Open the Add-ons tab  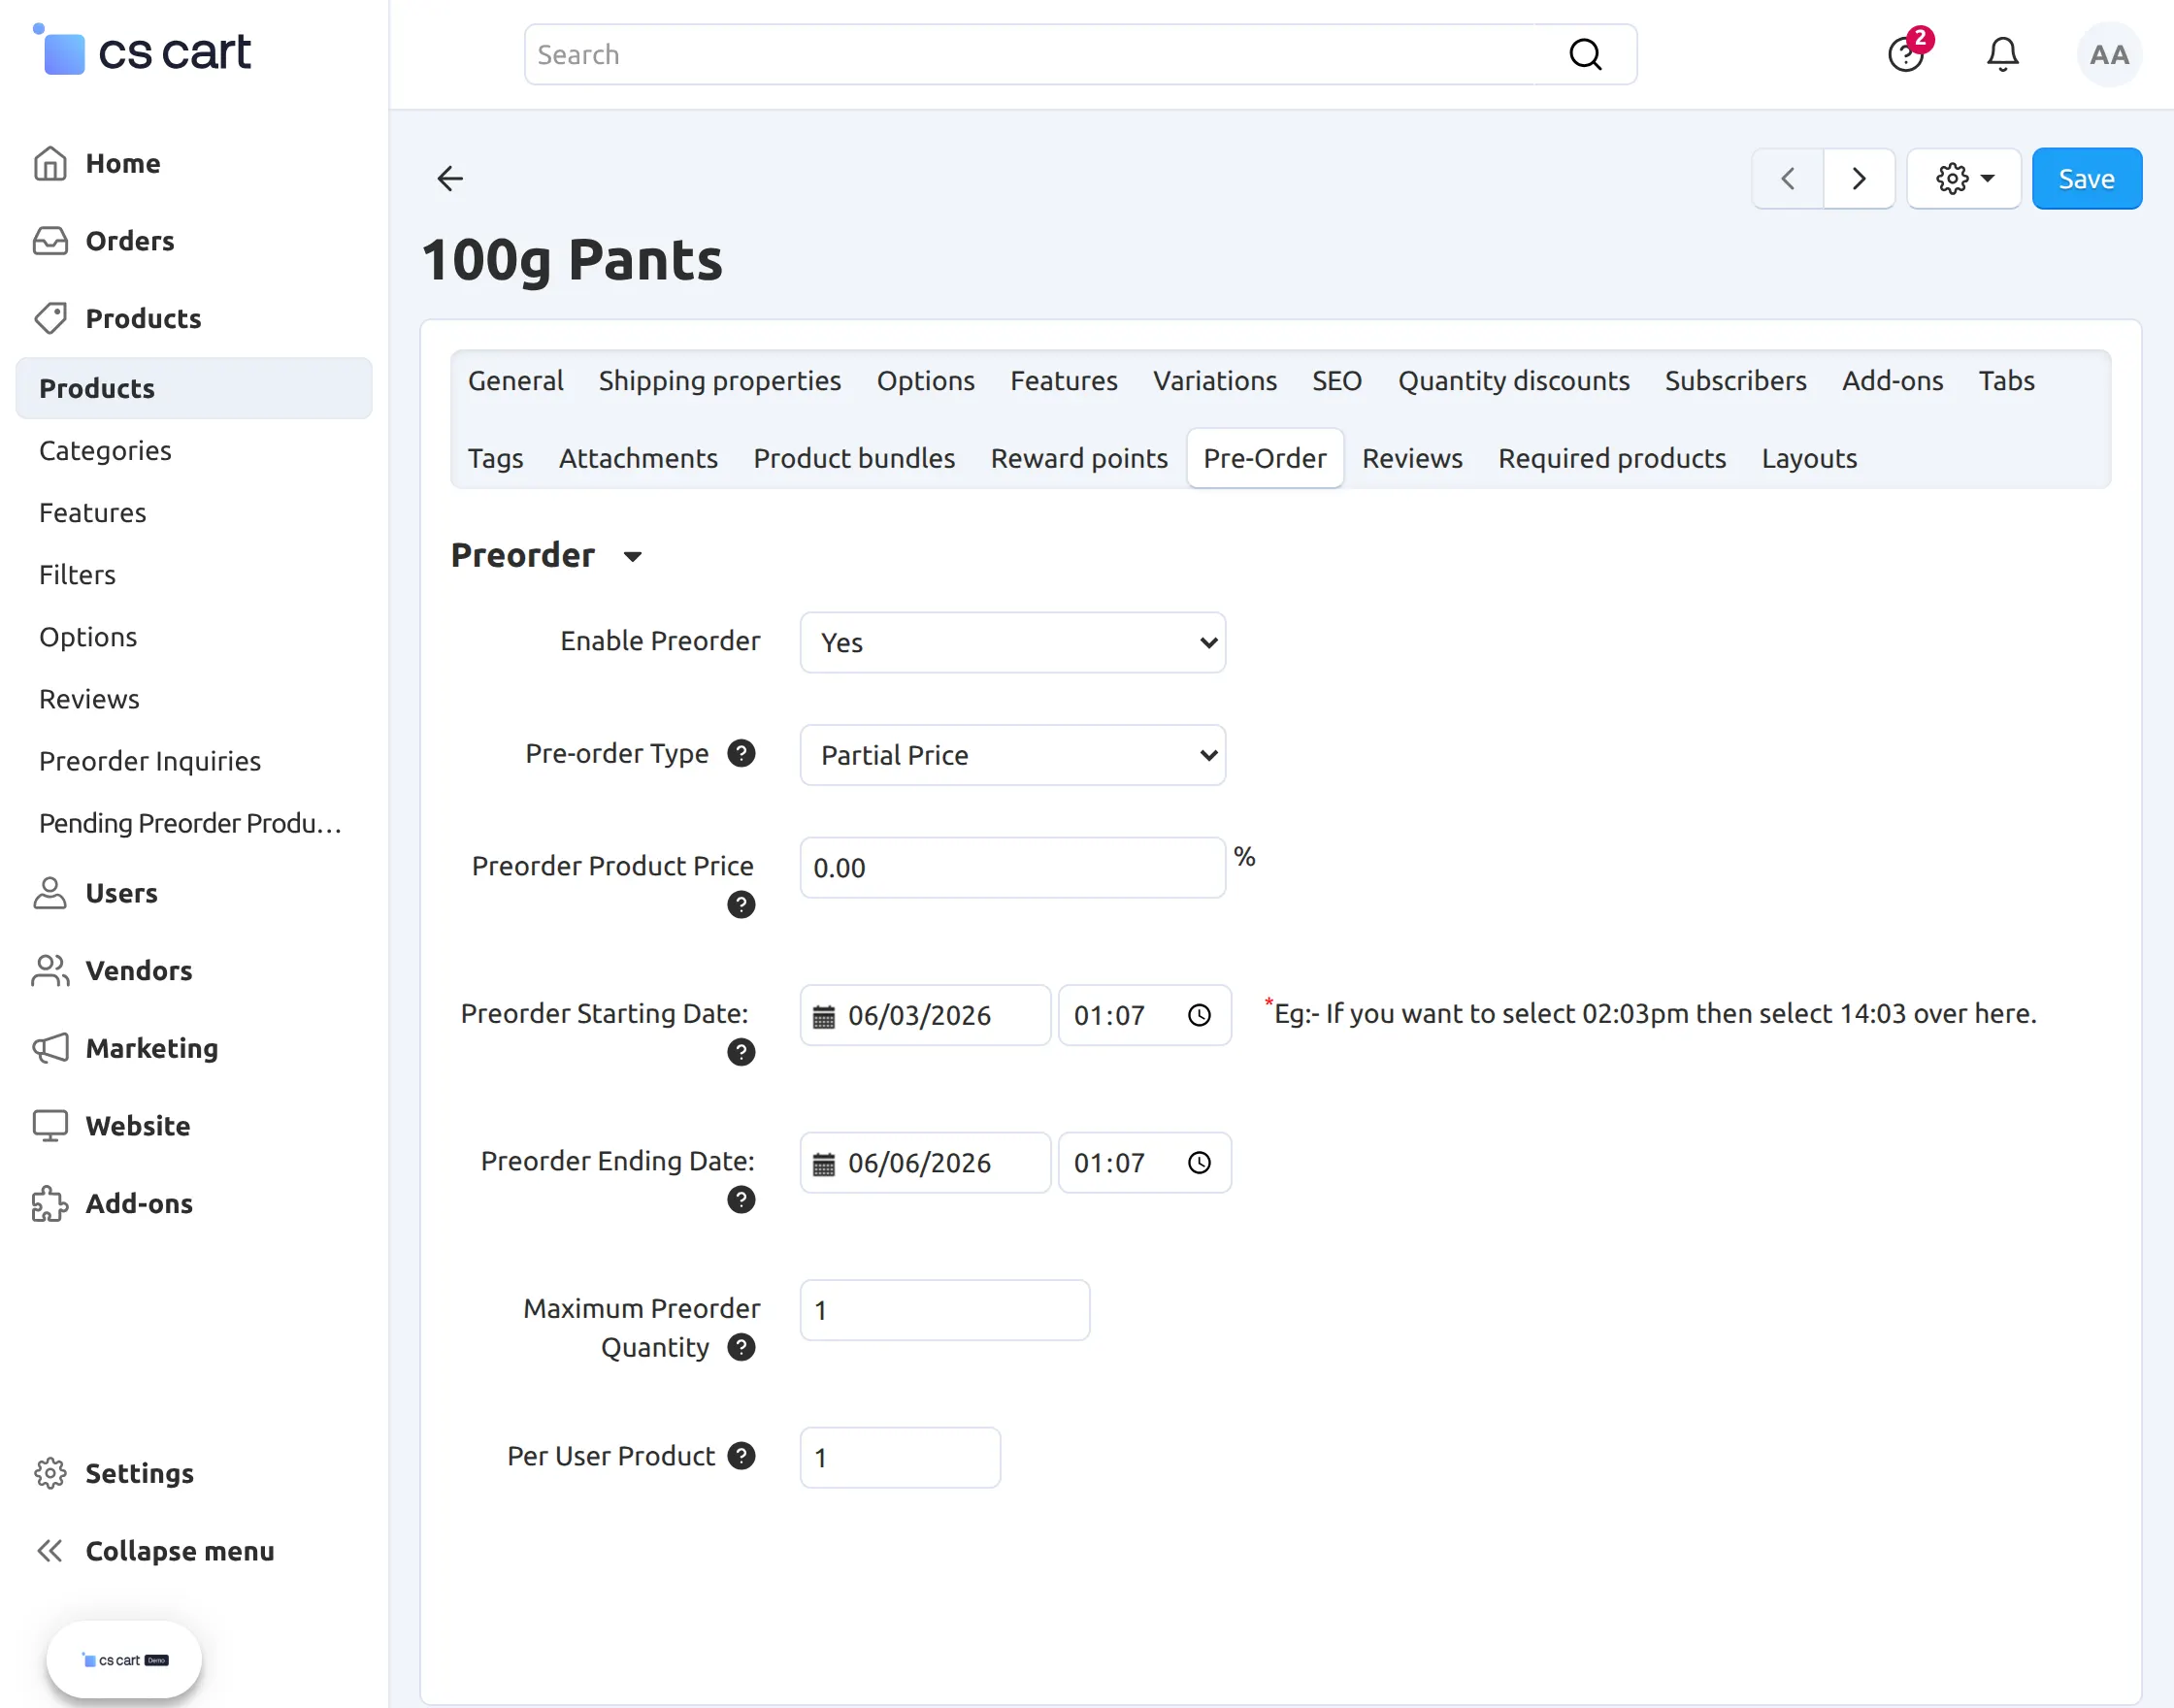coord(1892,381)
